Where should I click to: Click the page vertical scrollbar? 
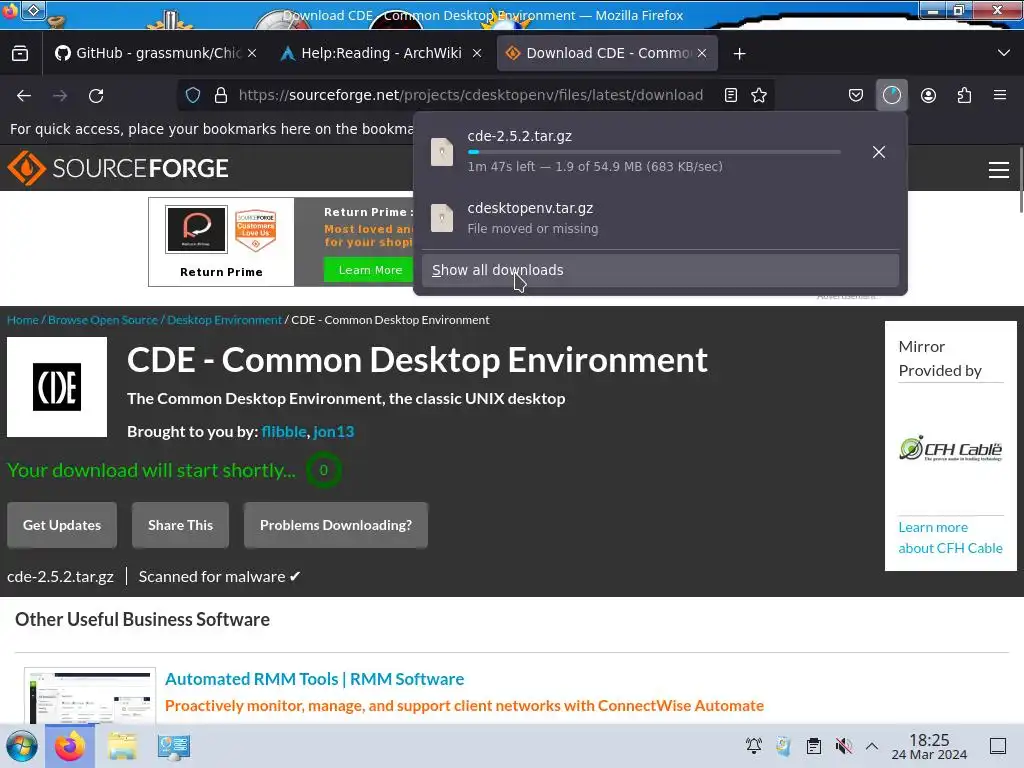[x=1020, y=180]
